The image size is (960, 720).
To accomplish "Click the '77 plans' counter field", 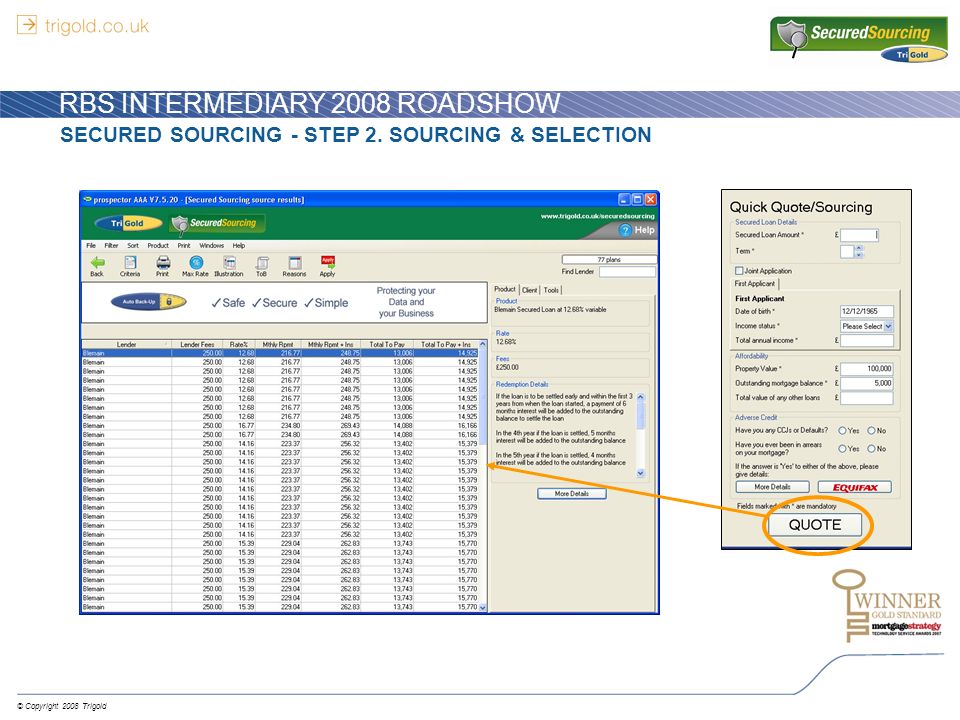I will pyautogui.click(x=609, y=260).
